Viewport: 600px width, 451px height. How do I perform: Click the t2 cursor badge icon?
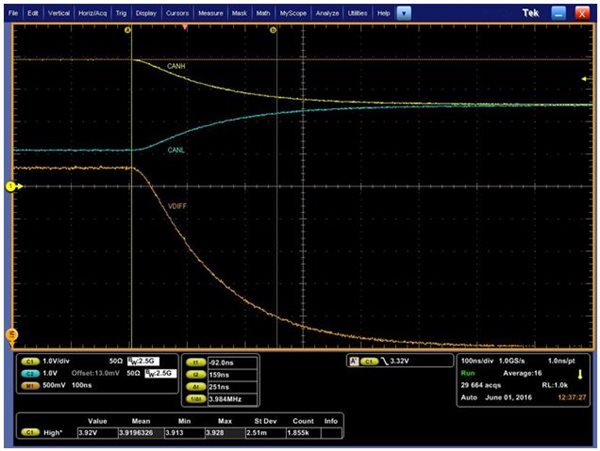(196, 375)
